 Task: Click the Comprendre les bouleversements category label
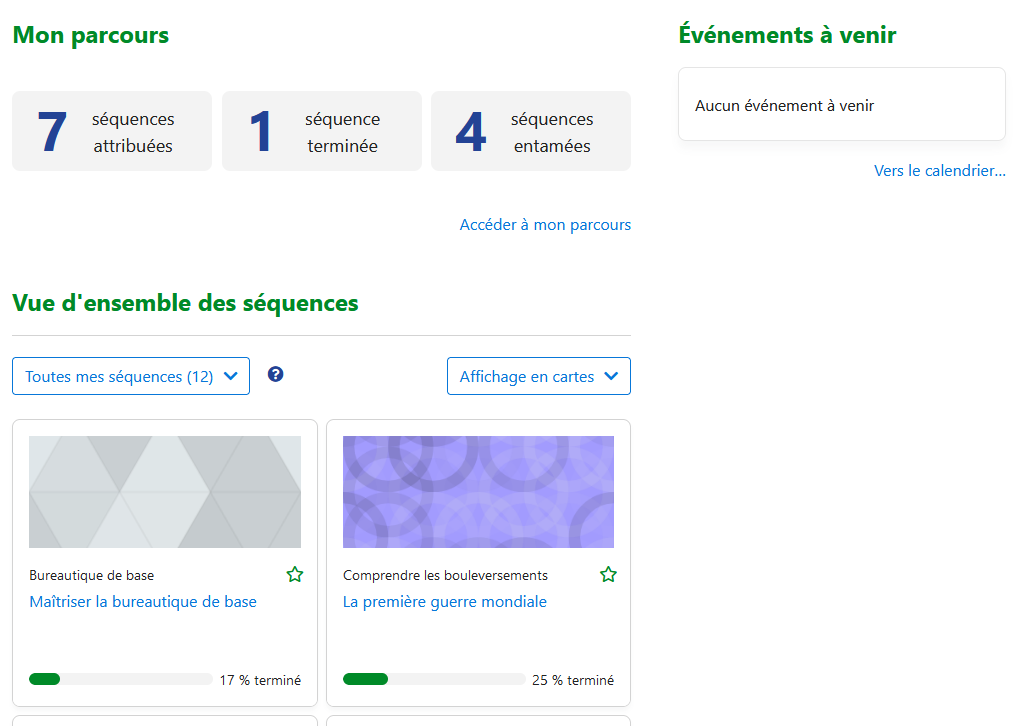click(x=445, y=576)
